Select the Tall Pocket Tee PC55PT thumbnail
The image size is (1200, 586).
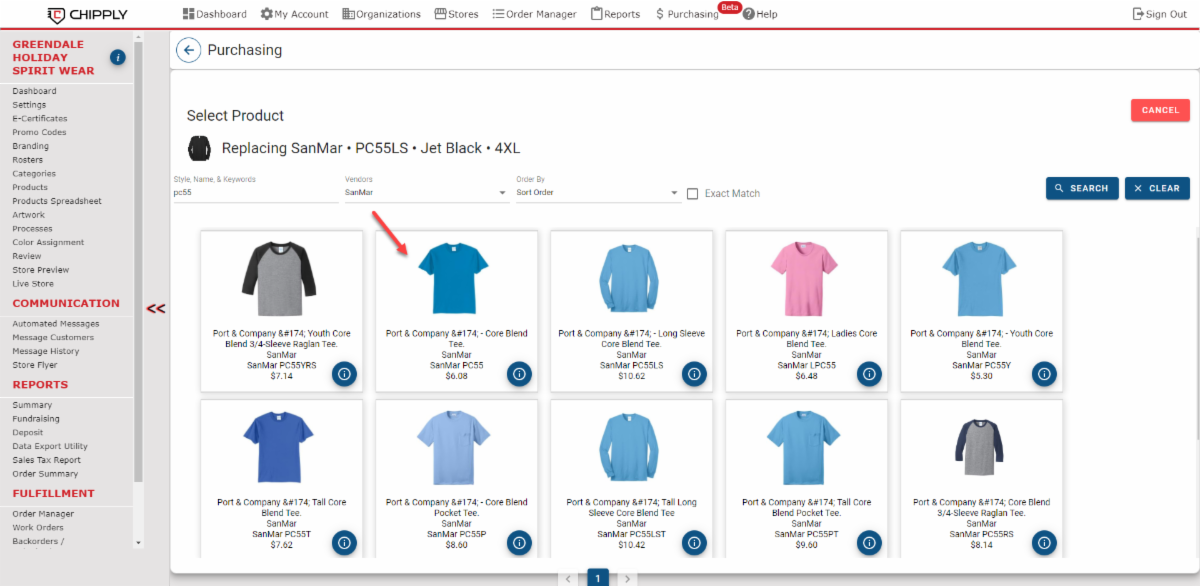coord(806,450)
